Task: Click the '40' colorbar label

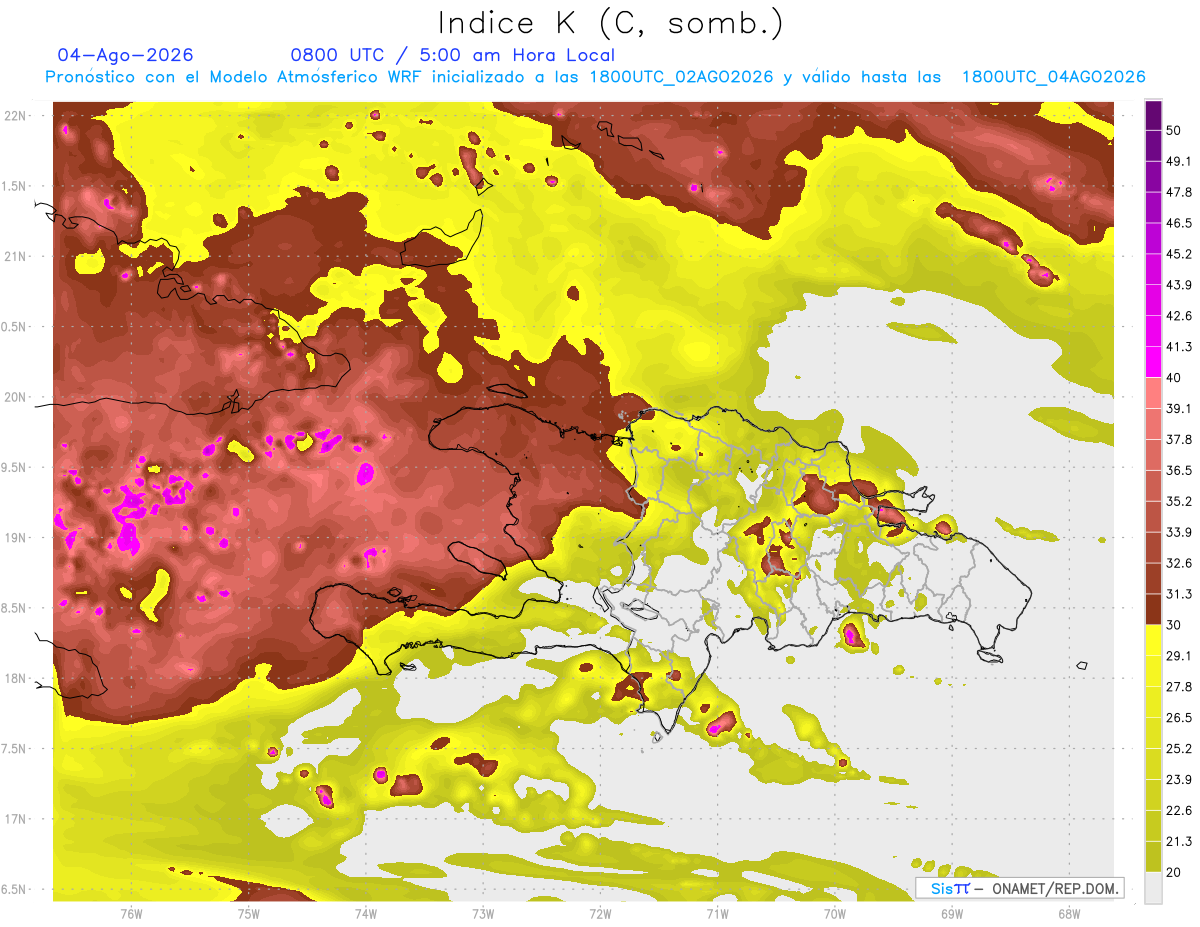Action: (1174, 377)
